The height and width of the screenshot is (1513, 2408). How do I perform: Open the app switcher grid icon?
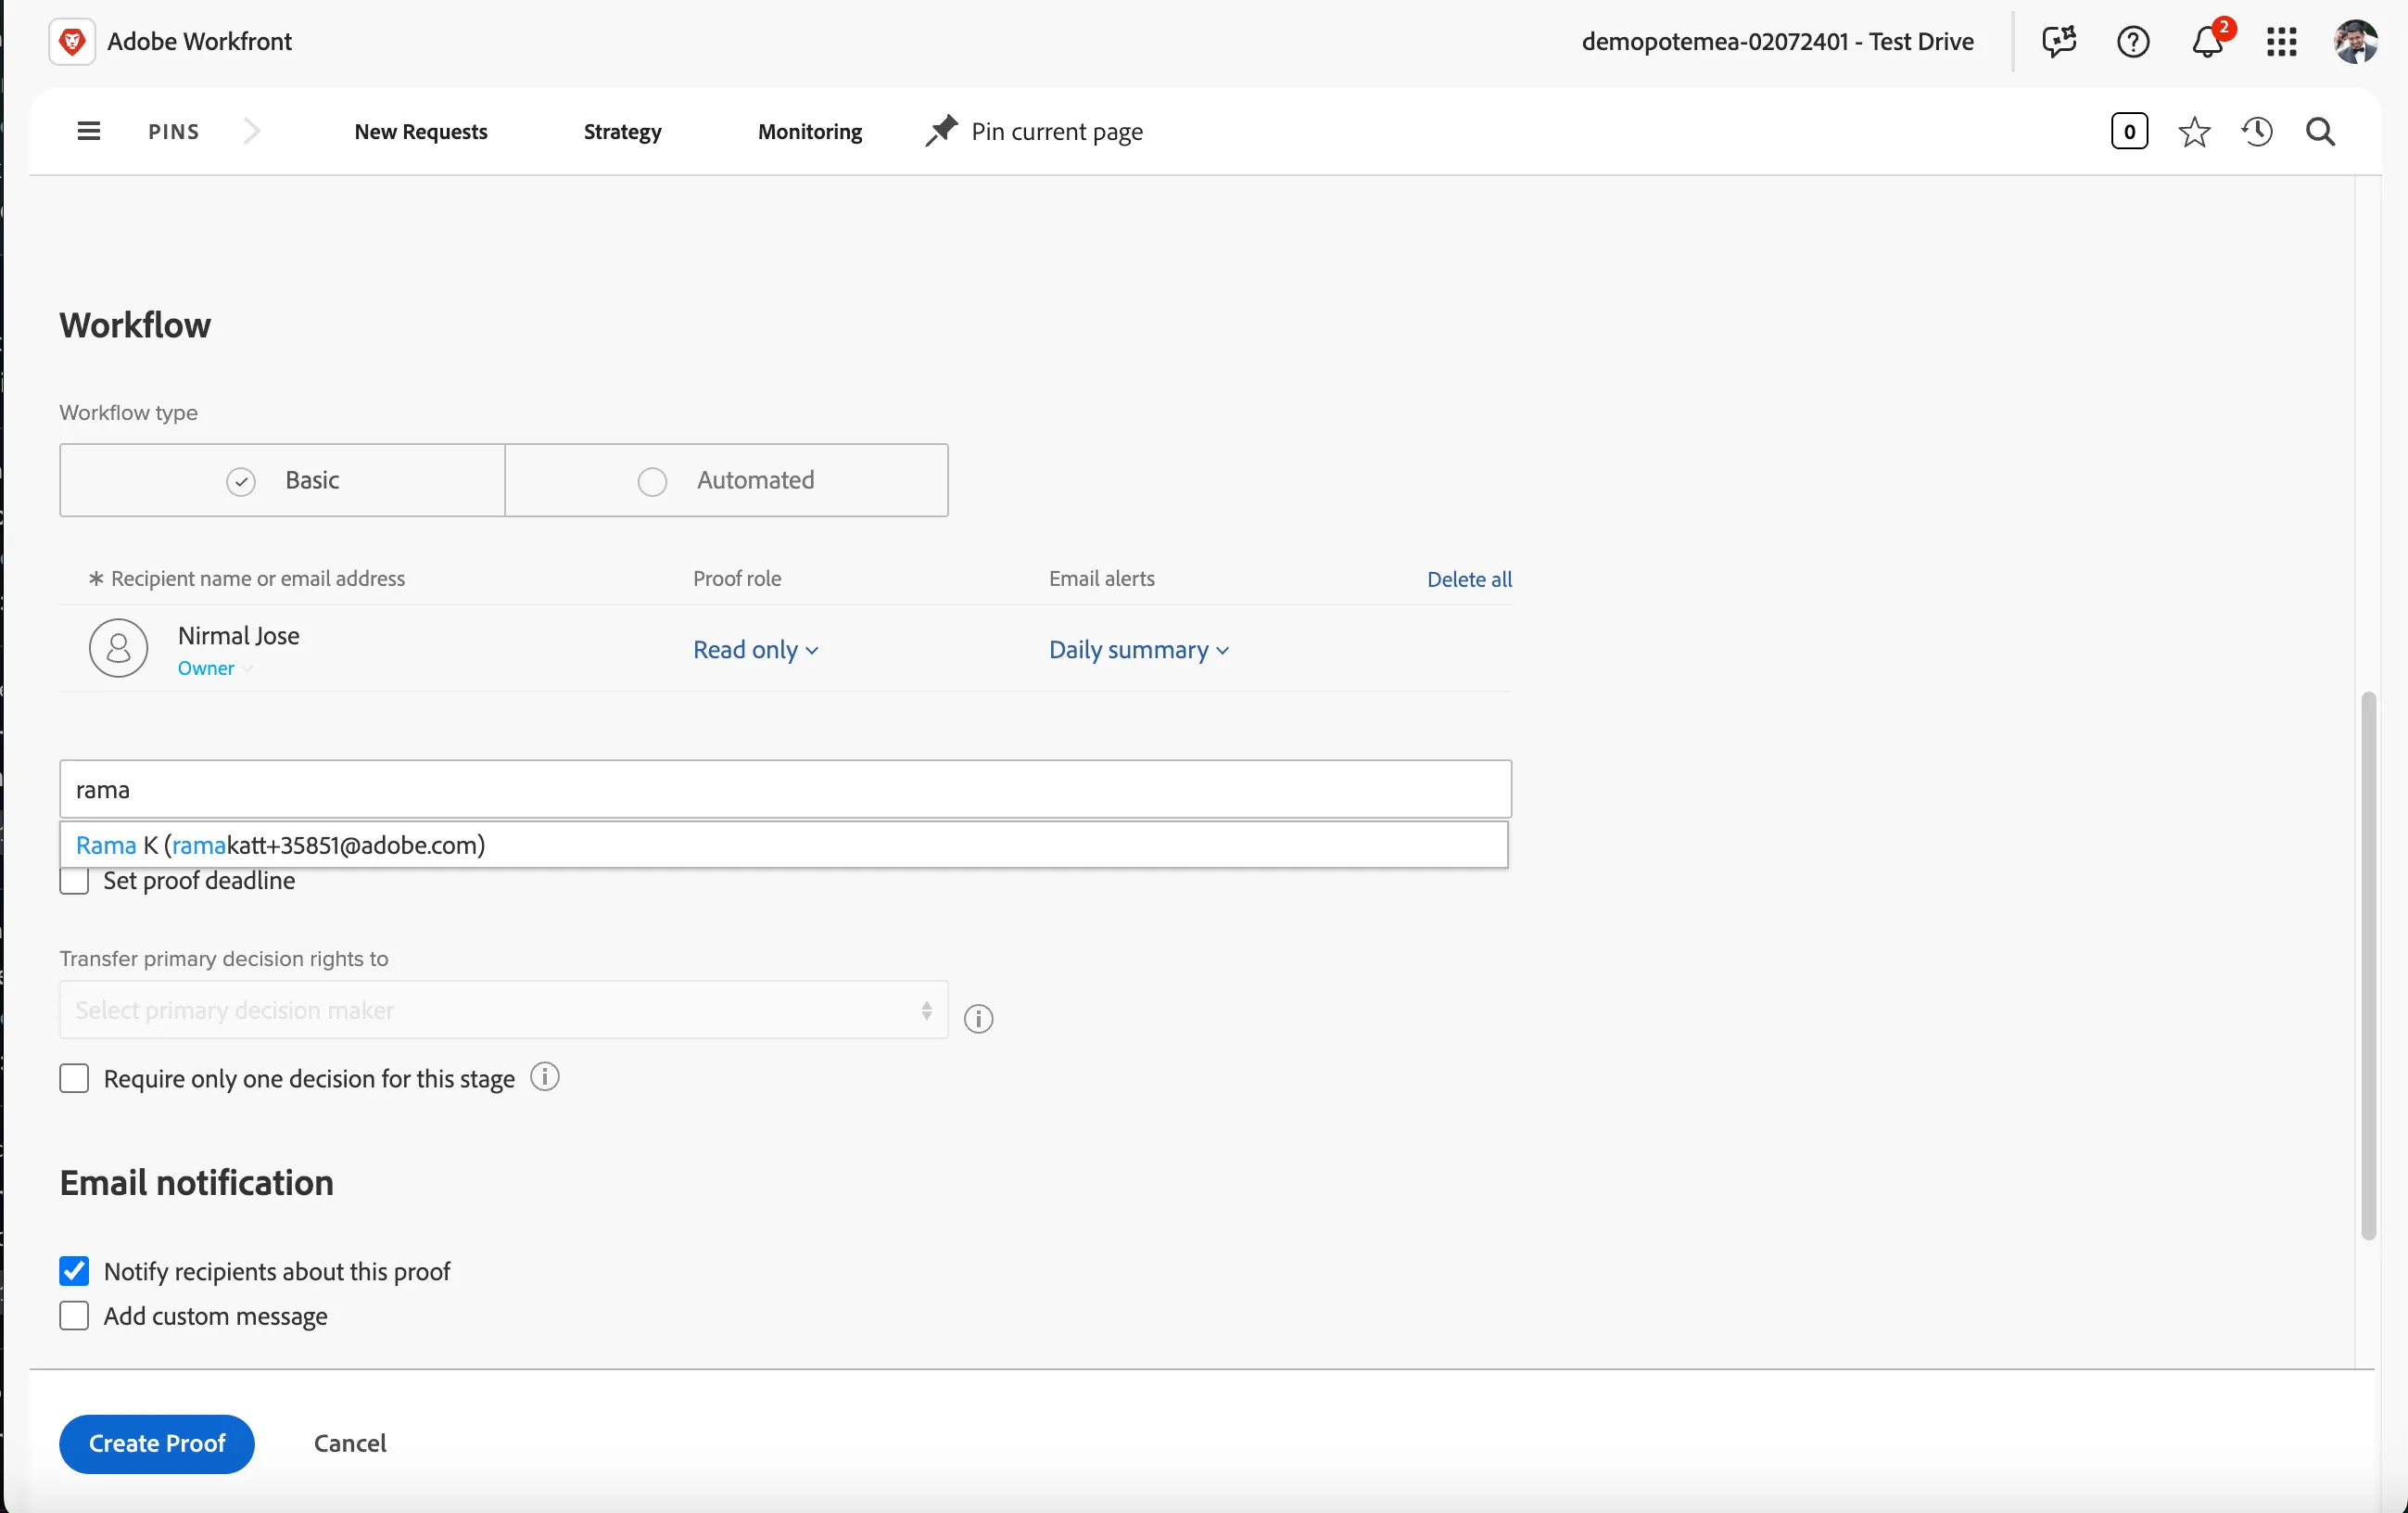[2282, 42]
